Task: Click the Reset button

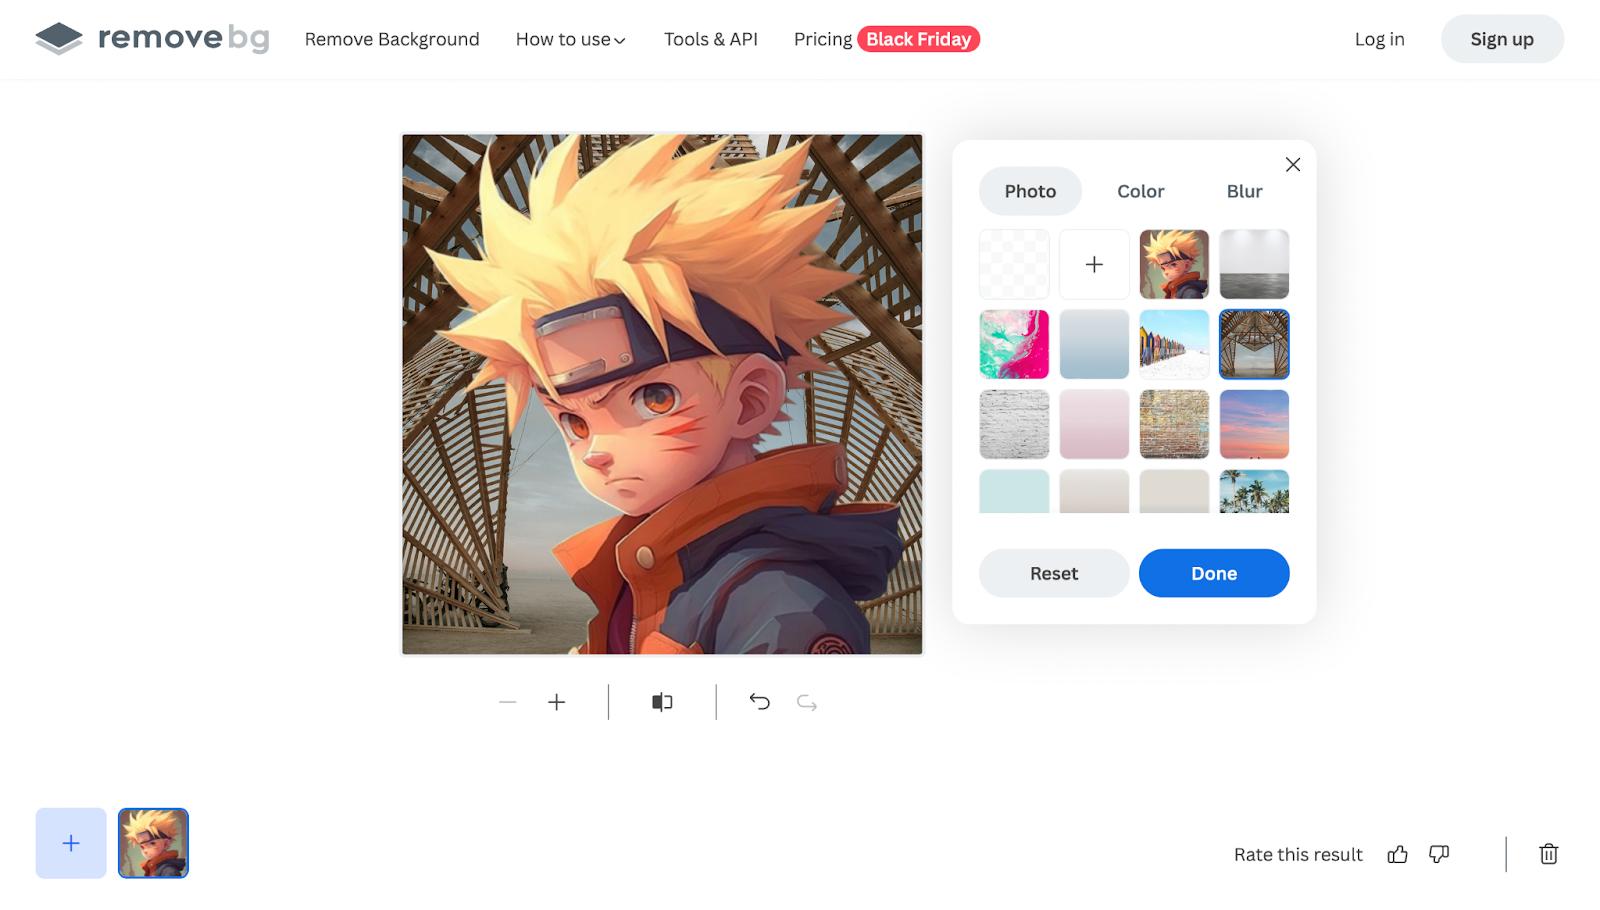Action: (x=1054, y=573)
